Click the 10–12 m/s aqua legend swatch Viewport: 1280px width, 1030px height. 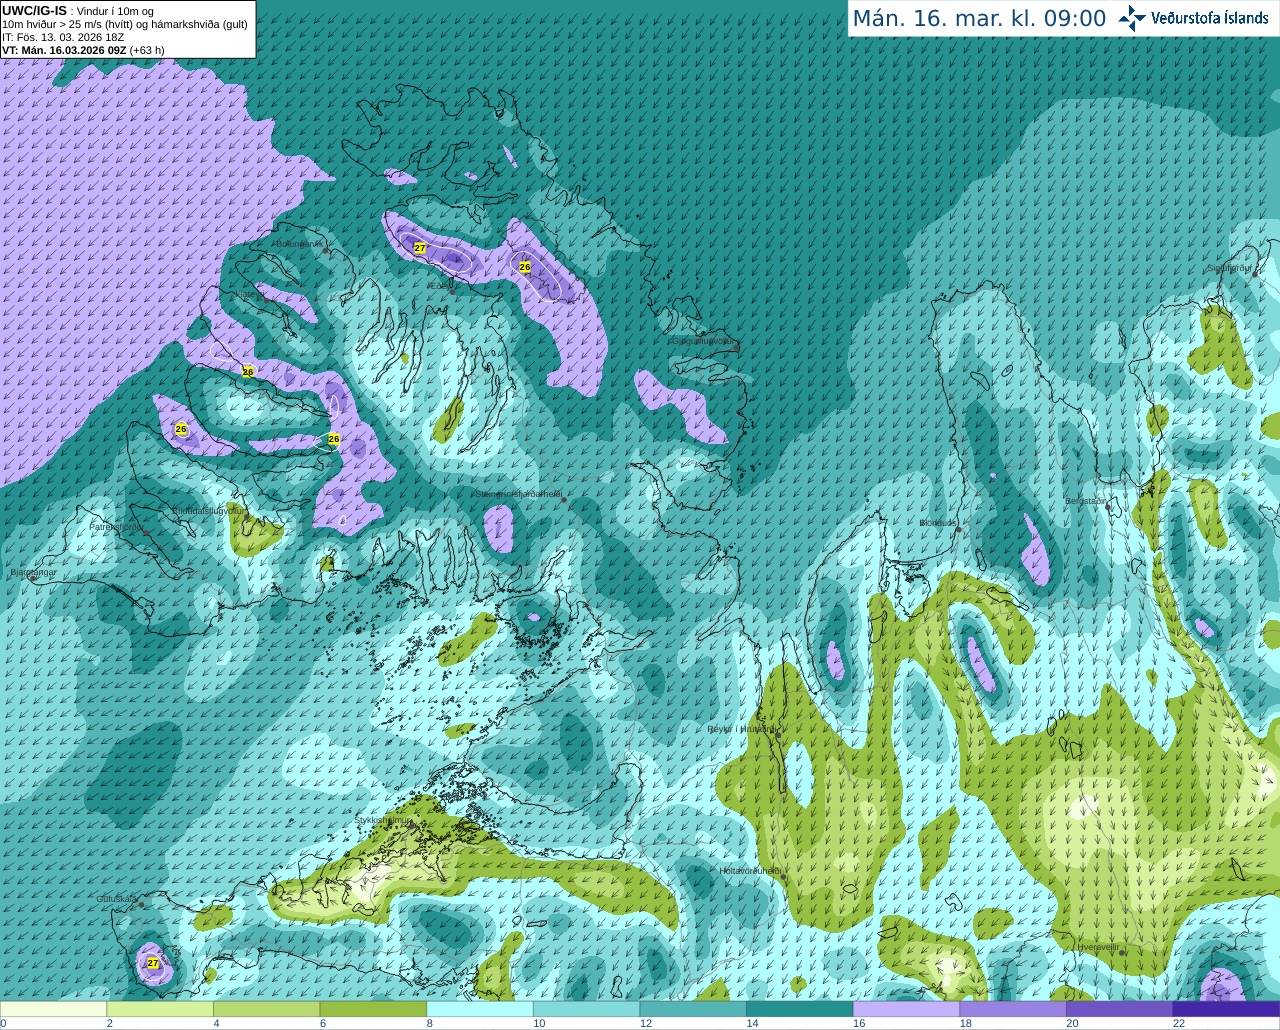pos(586,1009)
